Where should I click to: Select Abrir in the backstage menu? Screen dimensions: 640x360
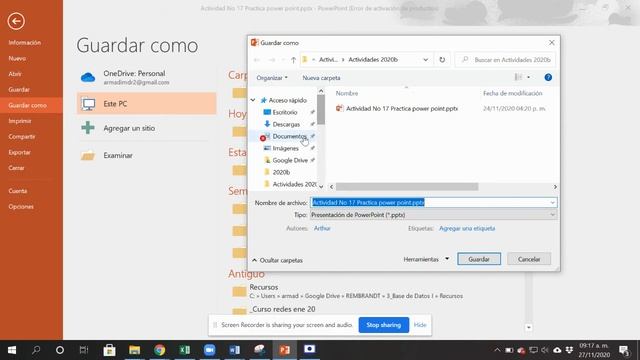[15, 74]
